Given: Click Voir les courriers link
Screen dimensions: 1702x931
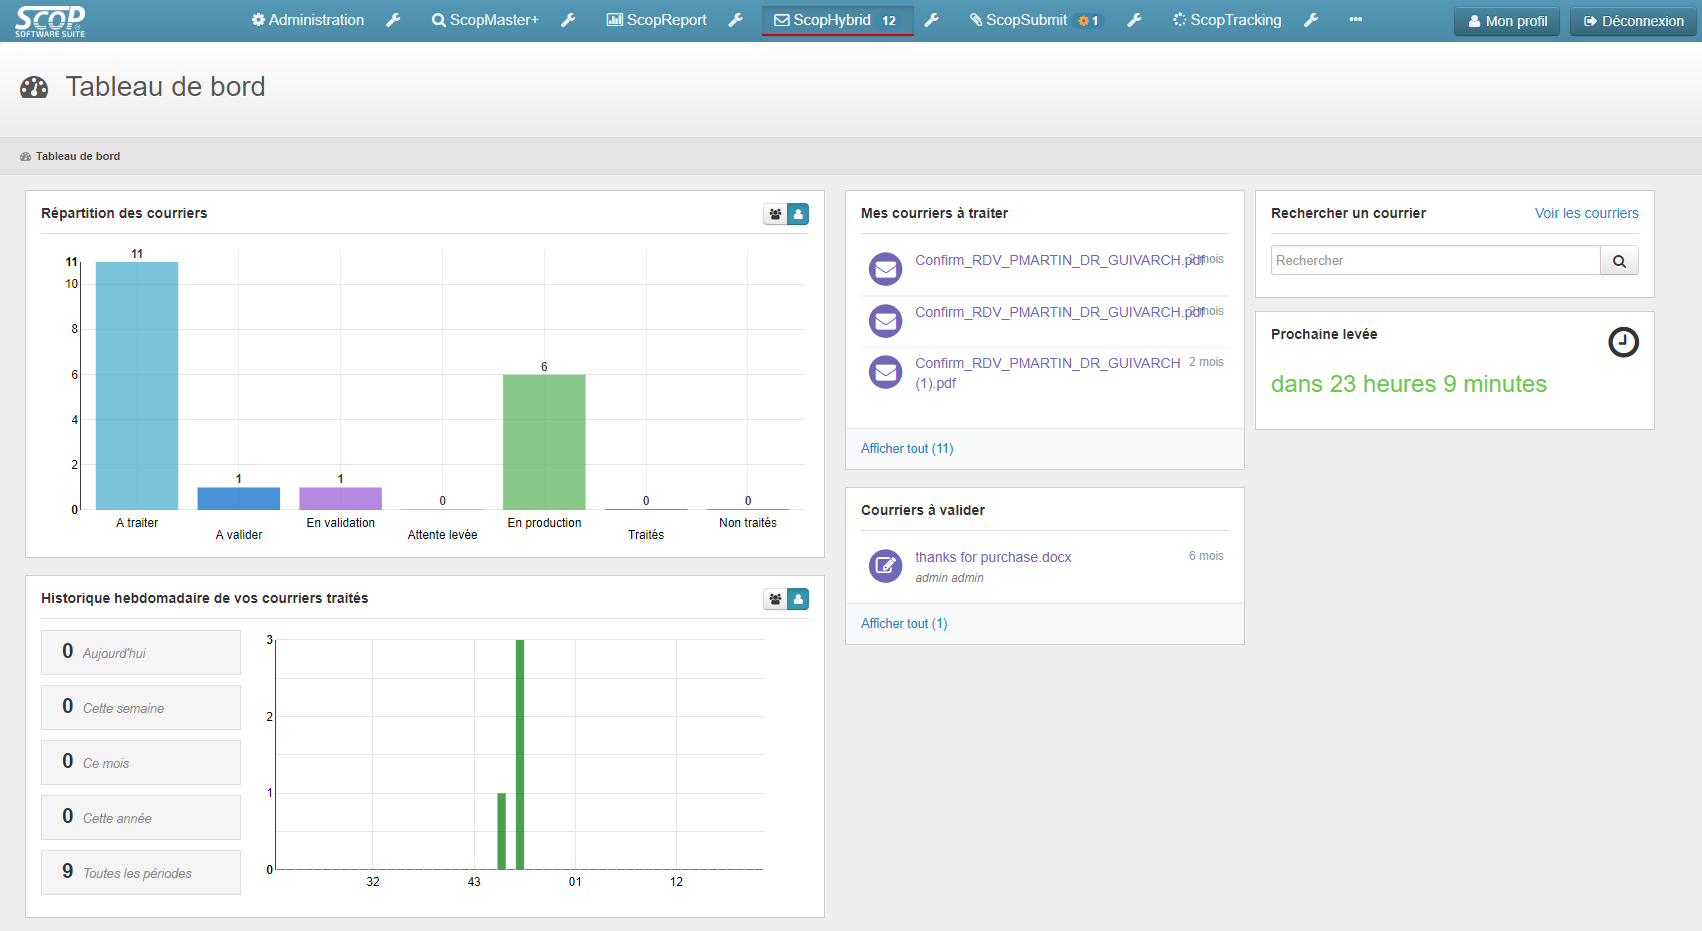Looking at the screenshot, I should (x=1586, y=213).
